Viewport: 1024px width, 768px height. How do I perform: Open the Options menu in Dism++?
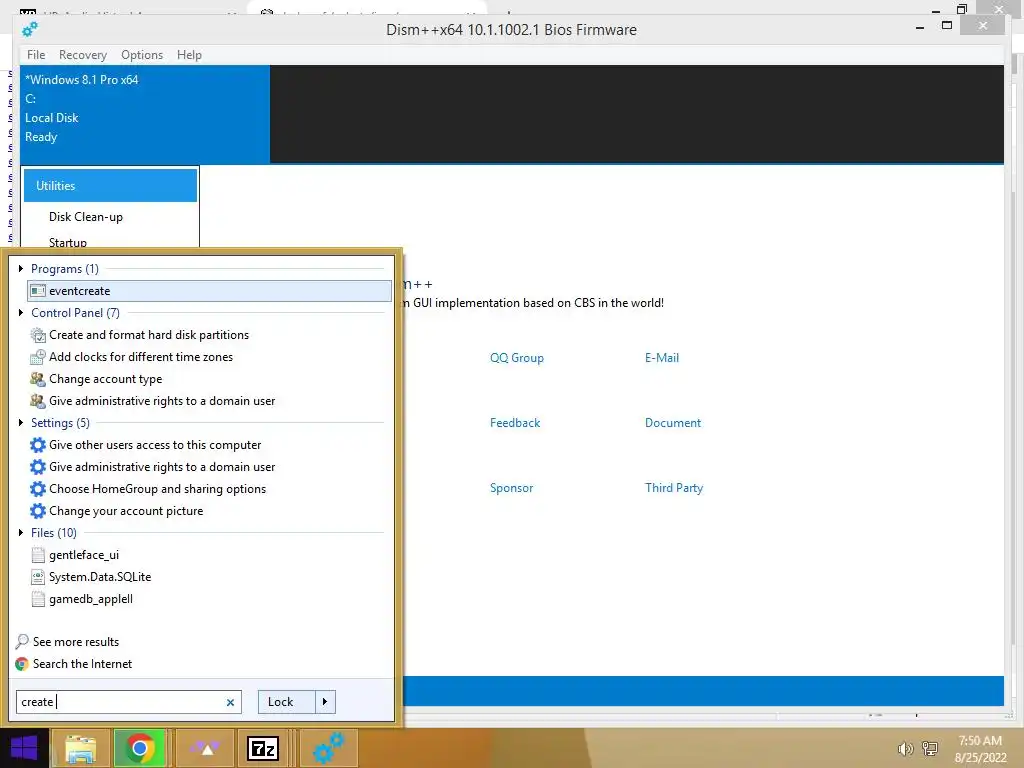[142, 55]
